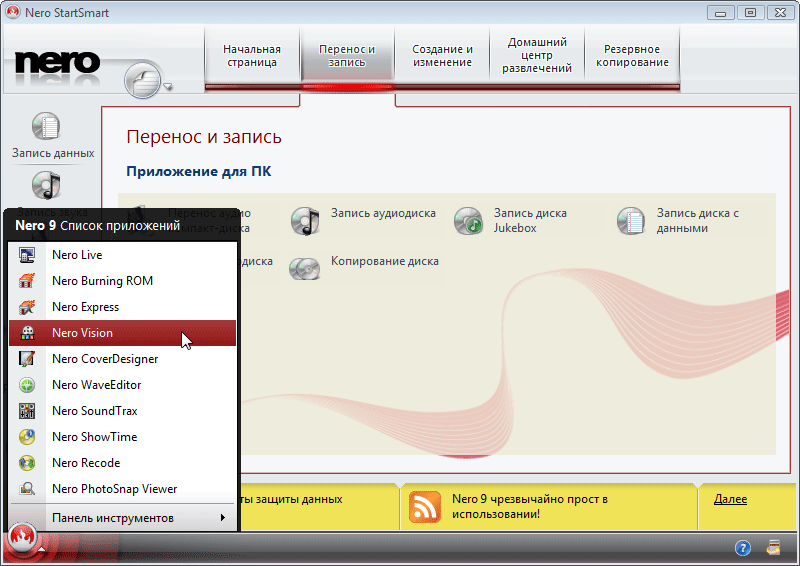The width and height of the screenshot is (800, 566).
Task: Choose Nero SoundTrax menu entry
Action: [122, 411]
